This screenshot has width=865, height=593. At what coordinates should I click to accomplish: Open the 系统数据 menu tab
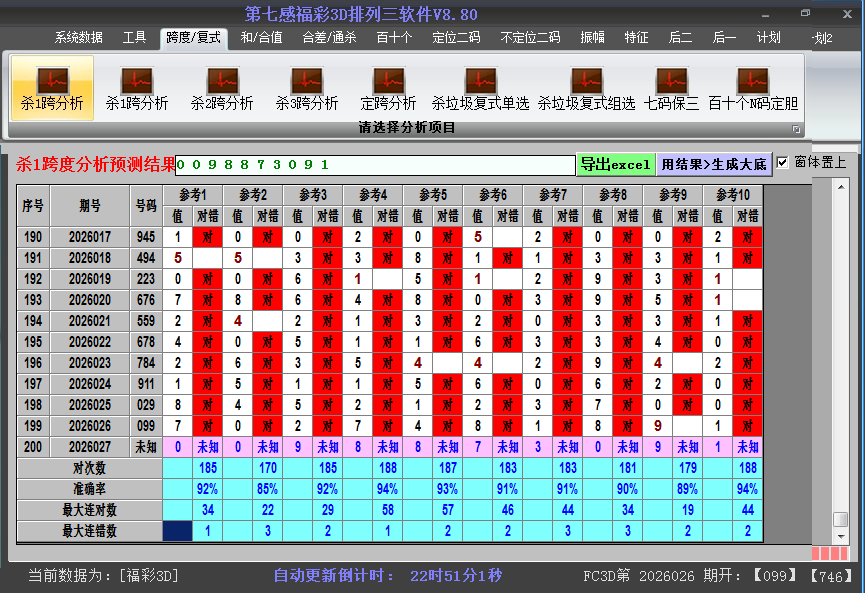pos(79,38)
